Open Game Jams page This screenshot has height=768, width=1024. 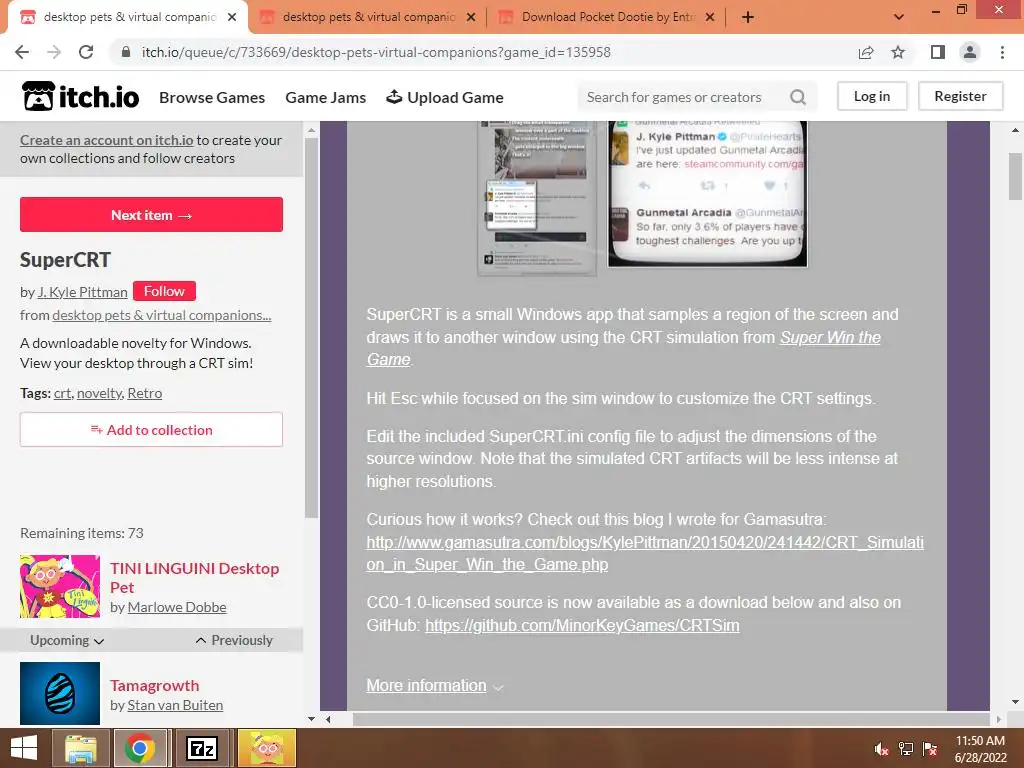pyautogui.click(x=325, y=97)
